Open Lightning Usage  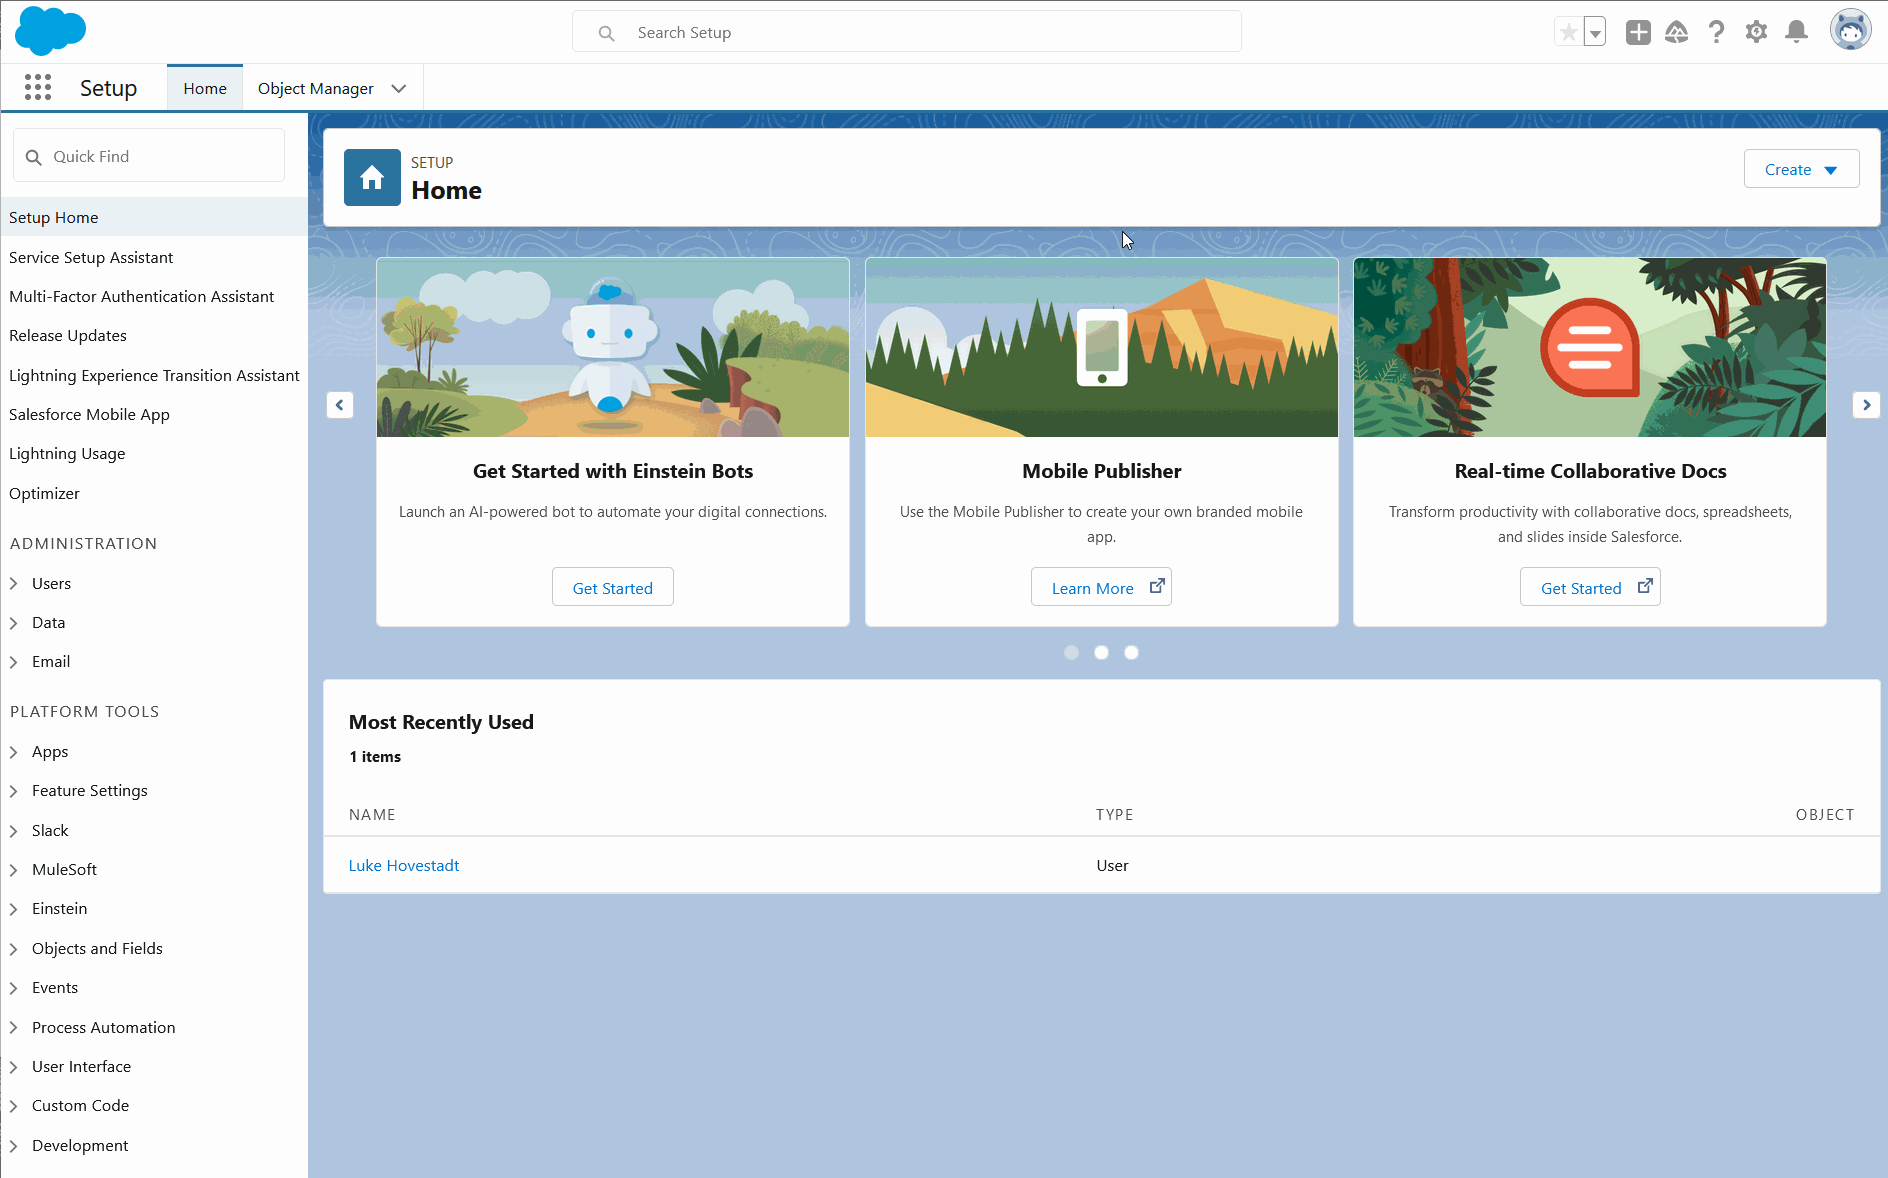[67, 453]
